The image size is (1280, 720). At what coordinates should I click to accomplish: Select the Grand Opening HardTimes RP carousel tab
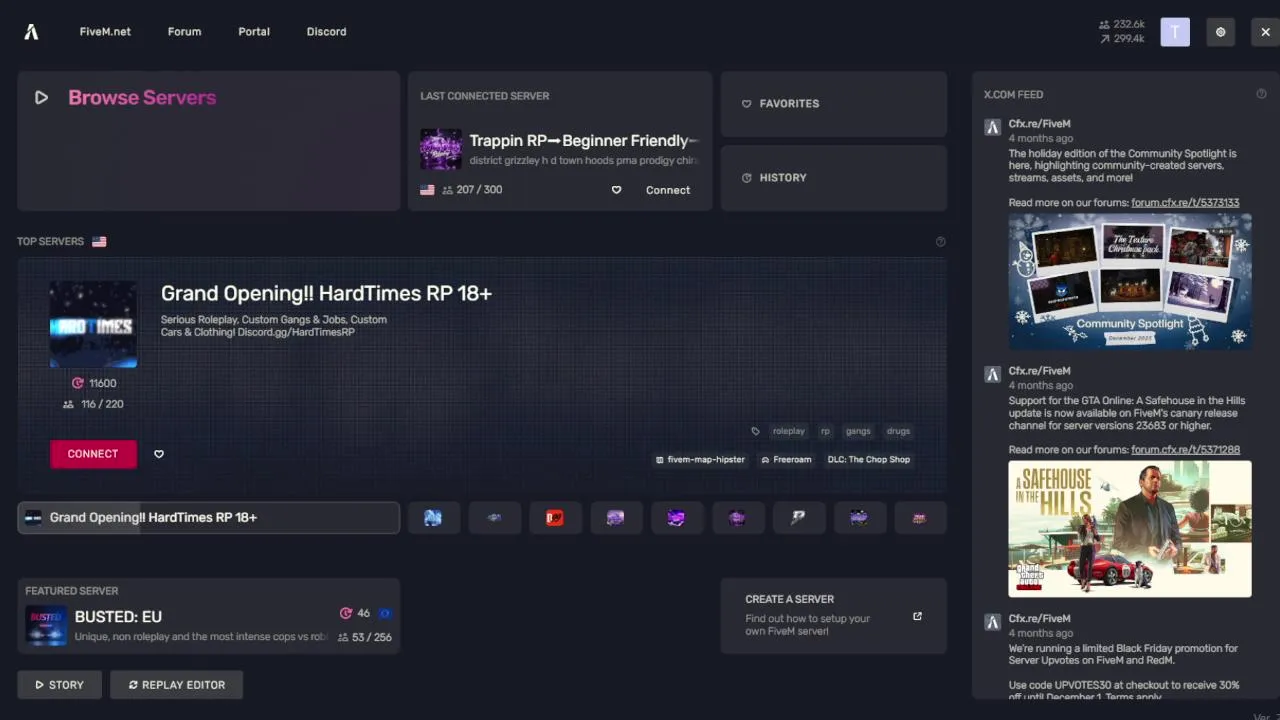208,518
